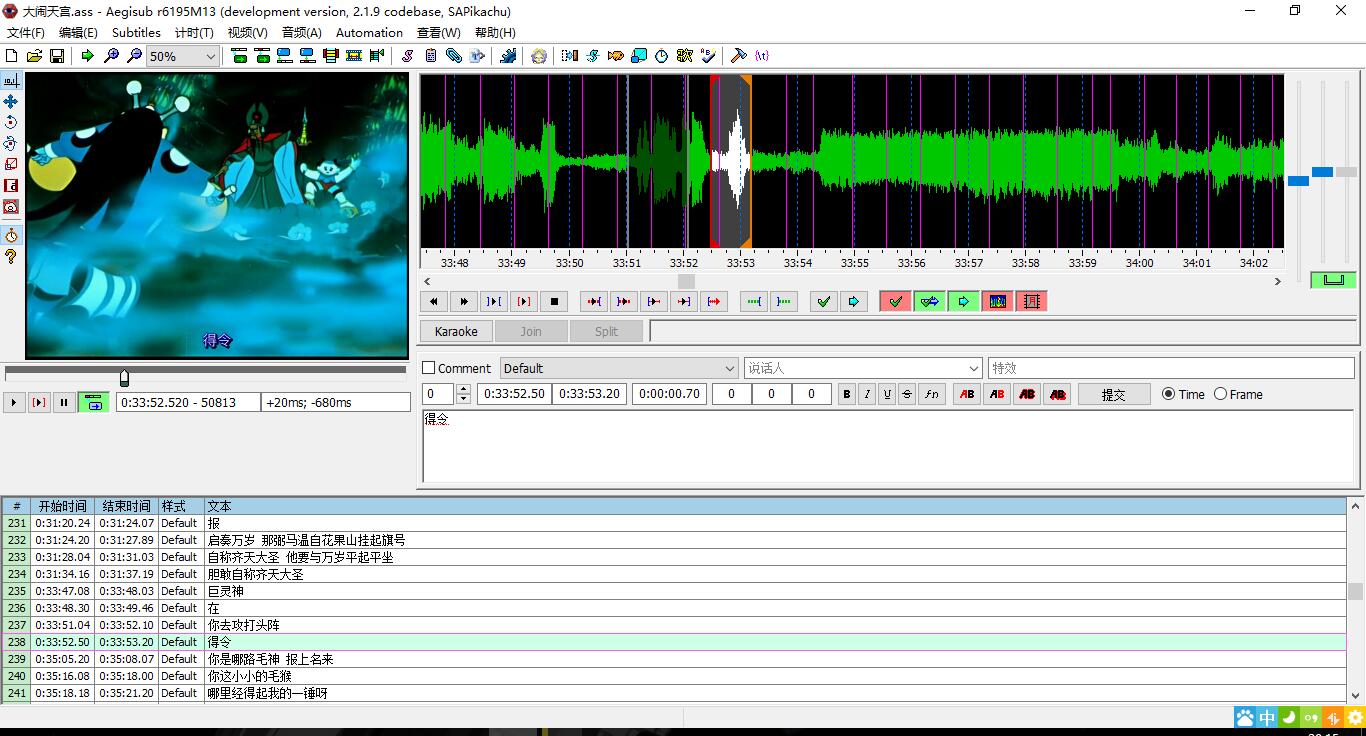Screen dimensions: 1366x736
Task: Select the standard crosshair video tool
Action: click(x=11, y=80)
